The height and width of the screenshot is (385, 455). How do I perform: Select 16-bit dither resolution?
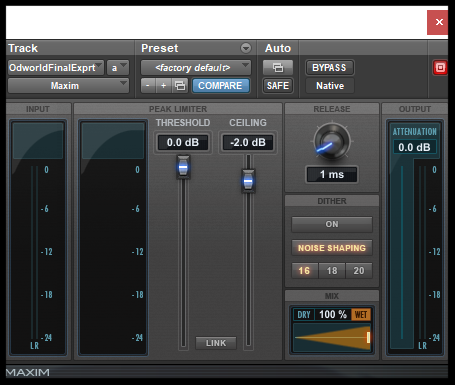coord(304,271)
